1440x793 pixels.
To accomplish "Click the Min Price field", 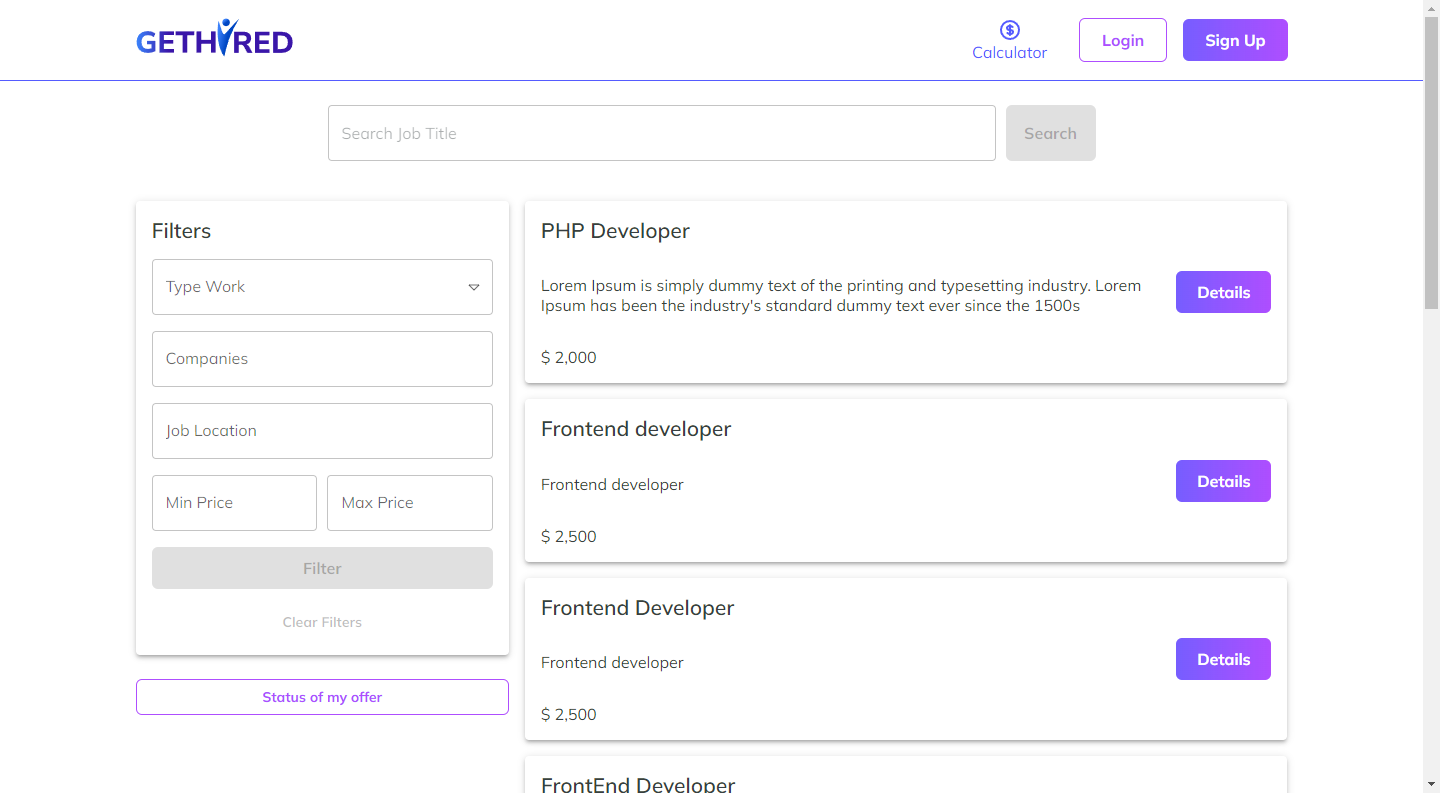I will [x=234, y=503].
